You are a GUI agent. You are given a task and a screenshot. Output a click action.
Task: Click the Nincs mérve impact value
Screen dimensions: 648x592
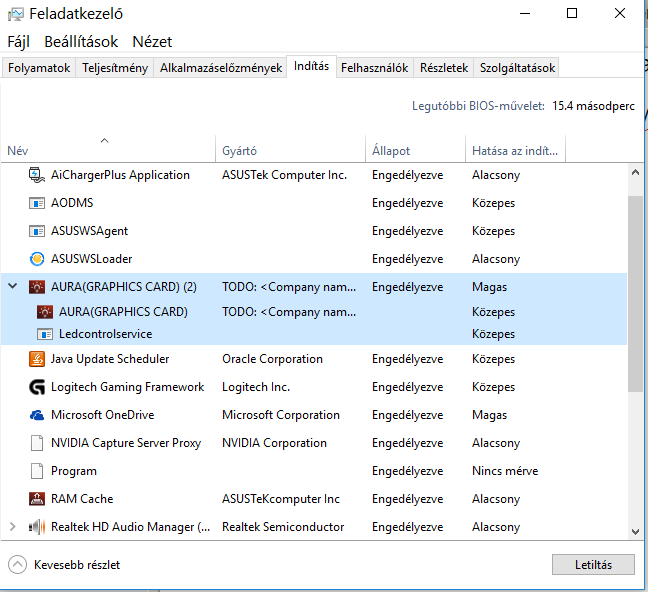click(505, 471)
